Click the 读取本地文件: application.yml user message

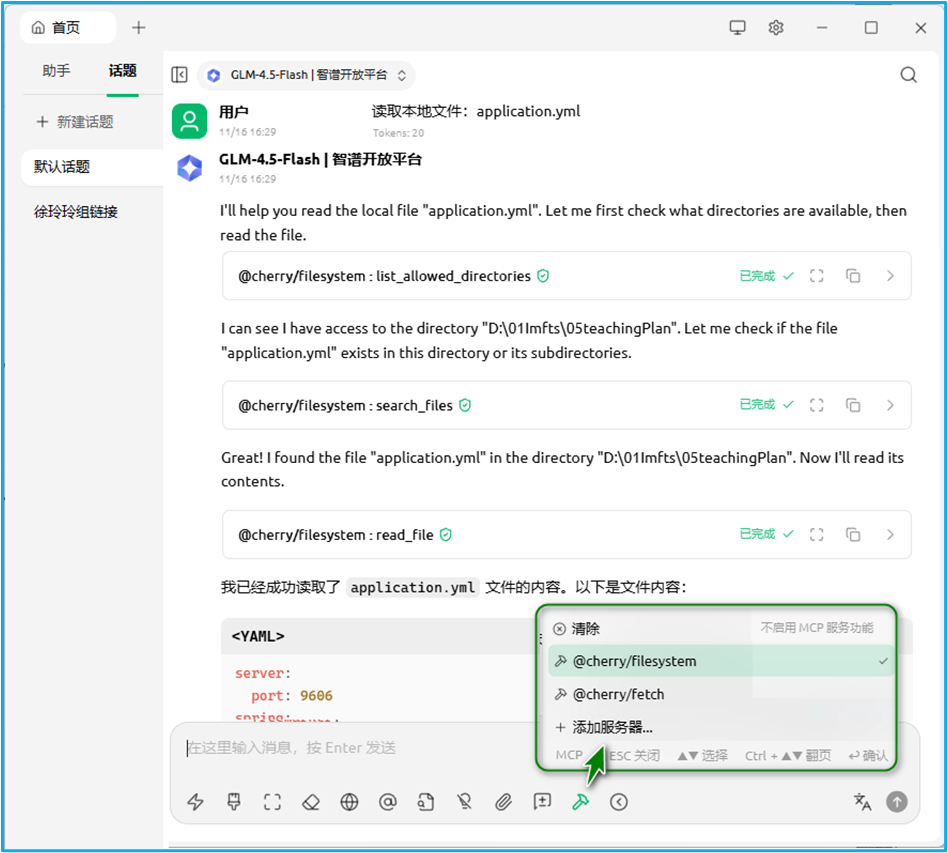(x=475, y=111)
